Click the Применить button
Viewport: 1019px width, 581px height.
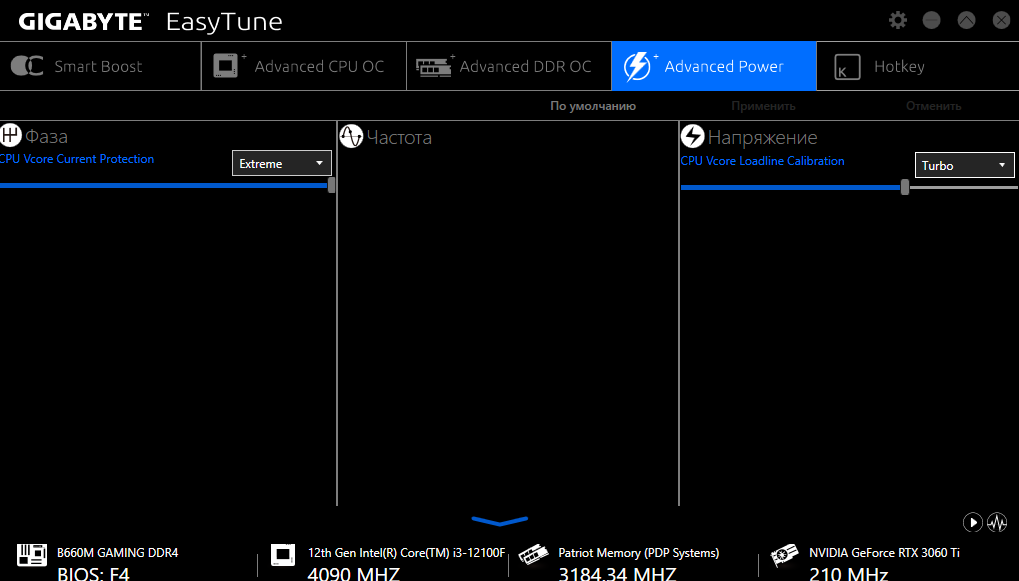click(763, 106)
